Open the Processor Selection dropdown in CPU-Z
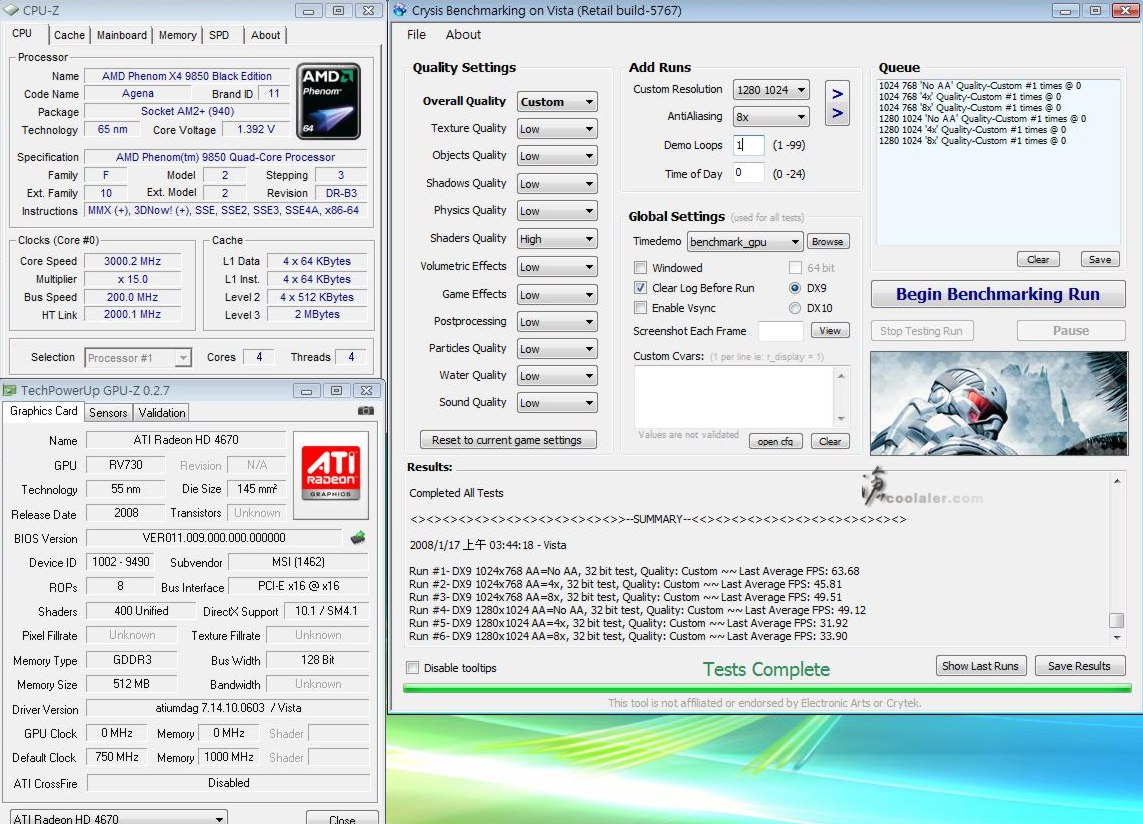 [x=138, y=357]
